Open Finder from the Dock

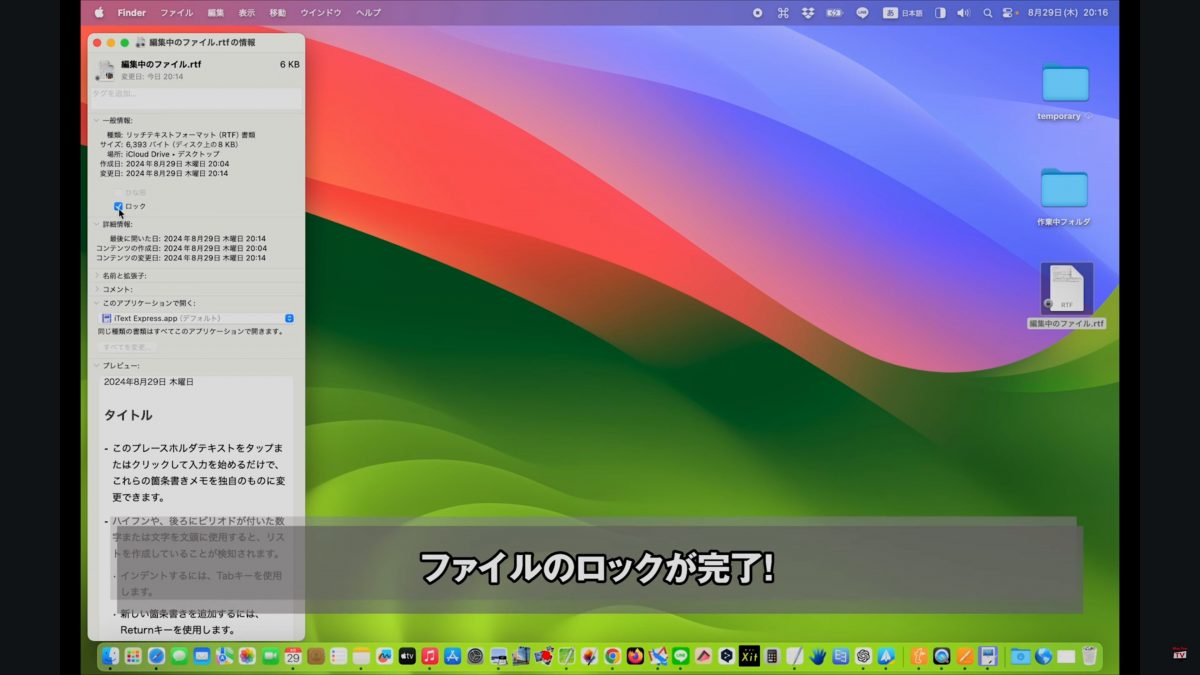[x=111, y=656]
